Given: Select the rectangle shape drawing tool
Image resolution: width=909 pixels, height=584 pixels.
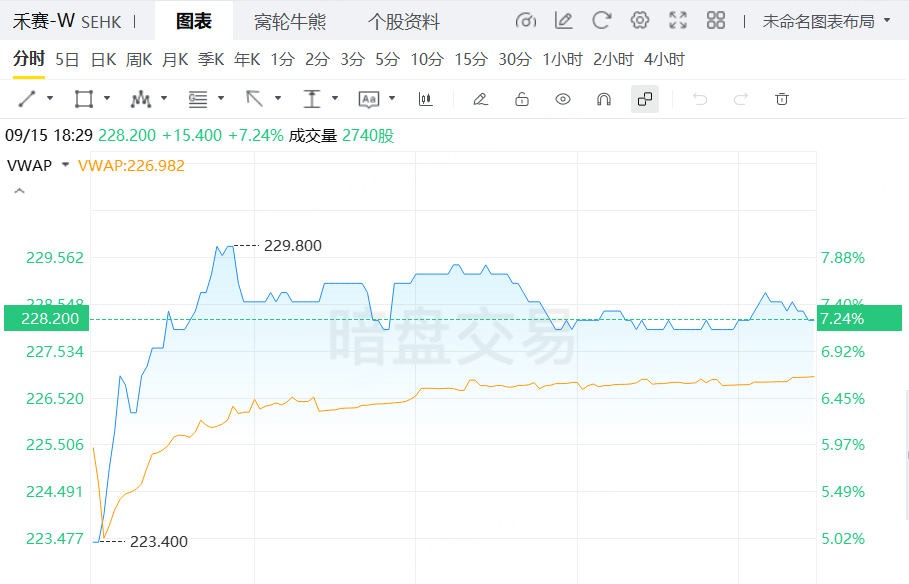Looking at the screenshot, I should click(x=84, y=99).
